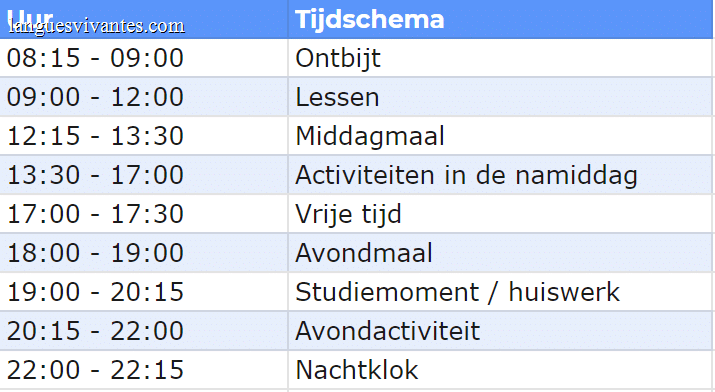Image resolution: width=715 pixels, height=392 pixels.
Task: Select the Ontbijt cell
Action: [500, 58]
